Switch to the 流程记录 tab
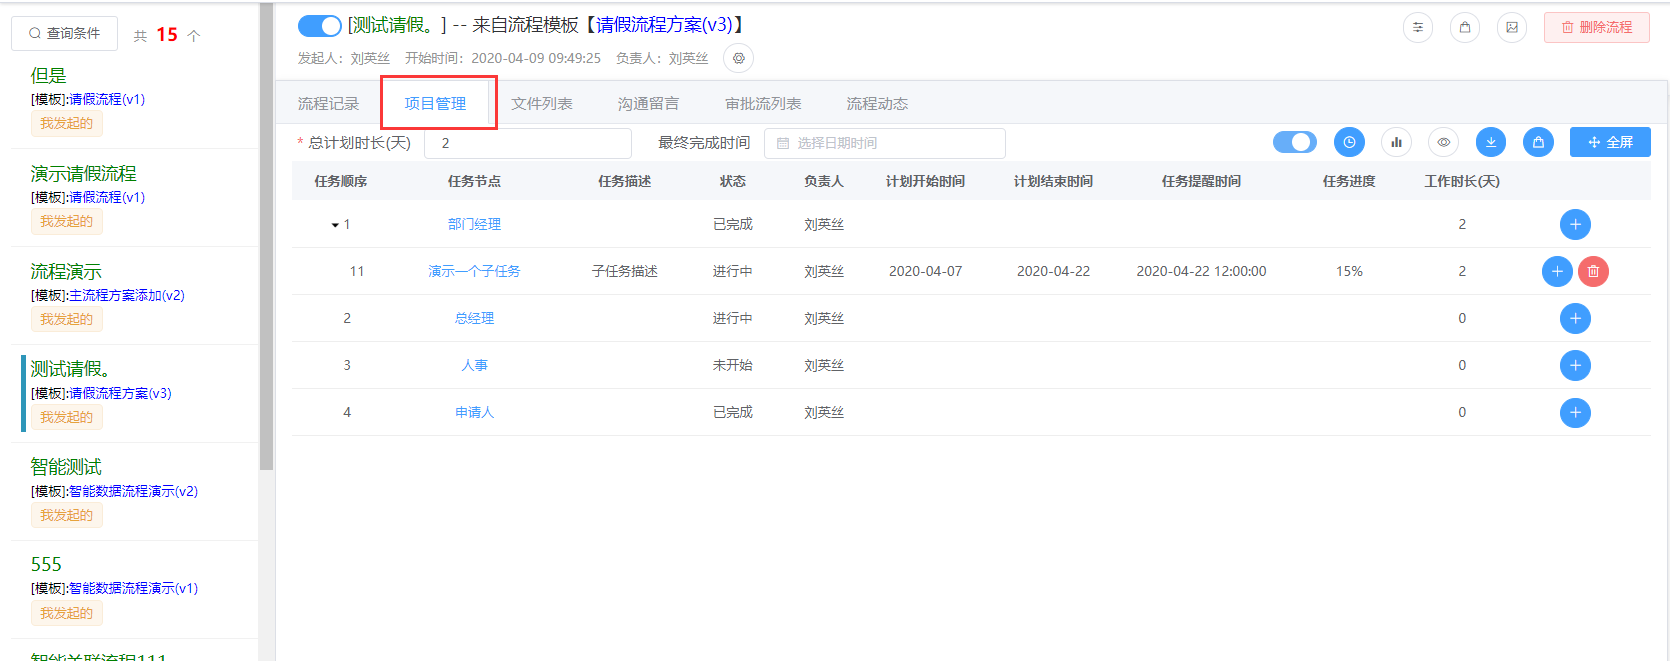1670x661 pixels. point(328,104)
